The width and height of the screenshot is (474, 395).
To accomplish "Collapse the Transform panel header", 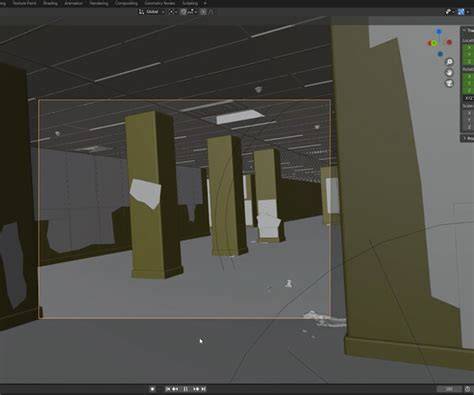I will click(468, 30).
